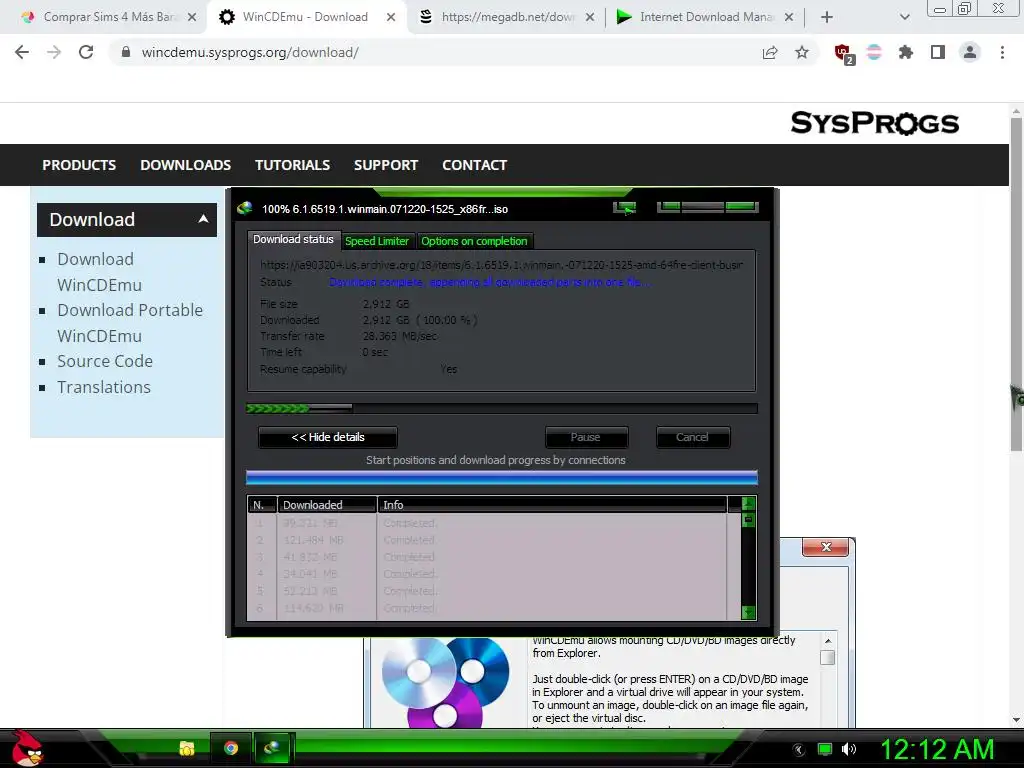This screenshot has width=1024, height=768.
Task: Open the DOWNLOADS menu
Action: (185, 165)
